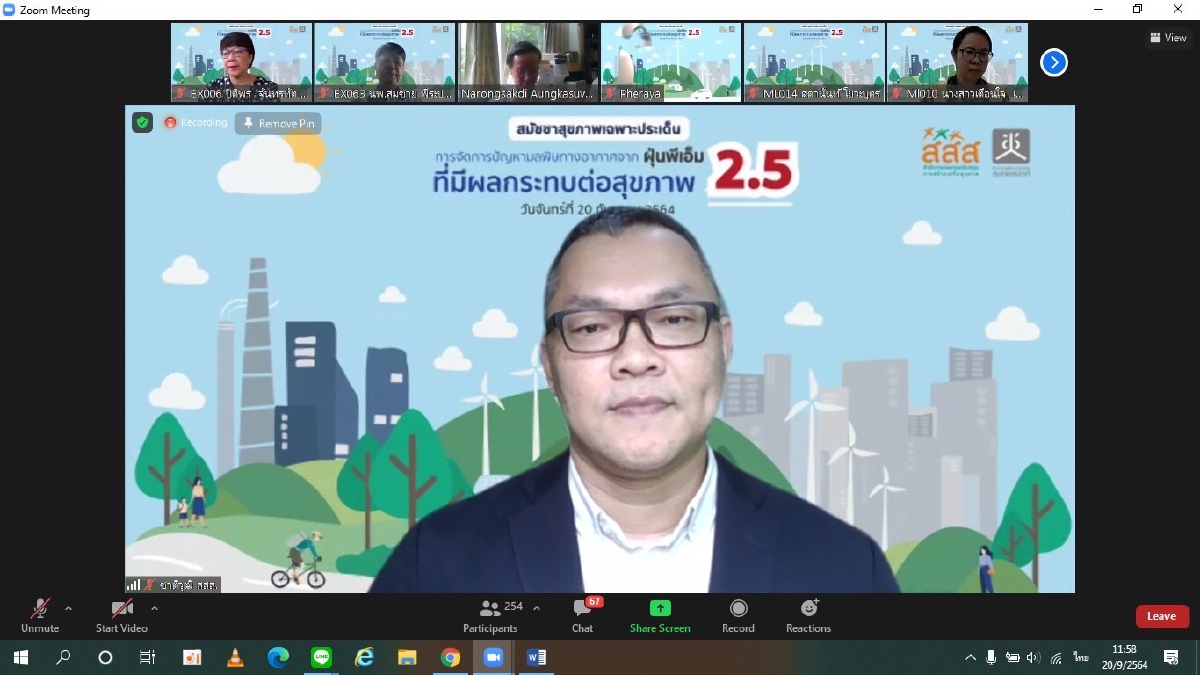Open LINE app from taskbar
Screen dimensions: 1200x675
[x=321, y=657]
